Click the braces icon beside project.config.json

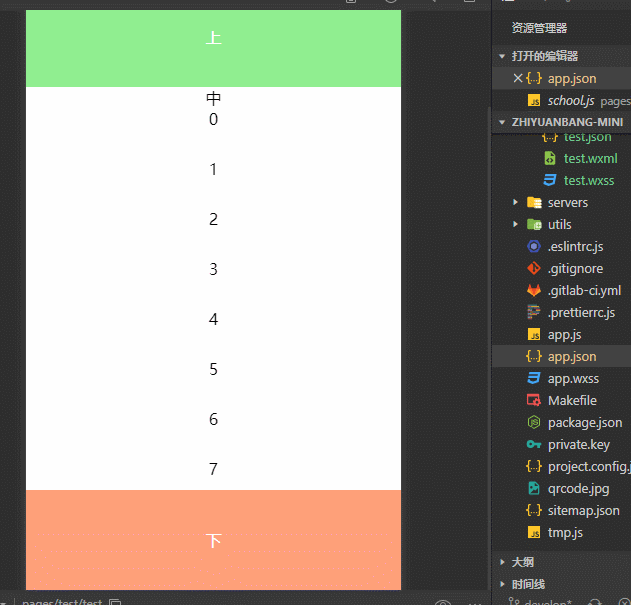point(534,466)
